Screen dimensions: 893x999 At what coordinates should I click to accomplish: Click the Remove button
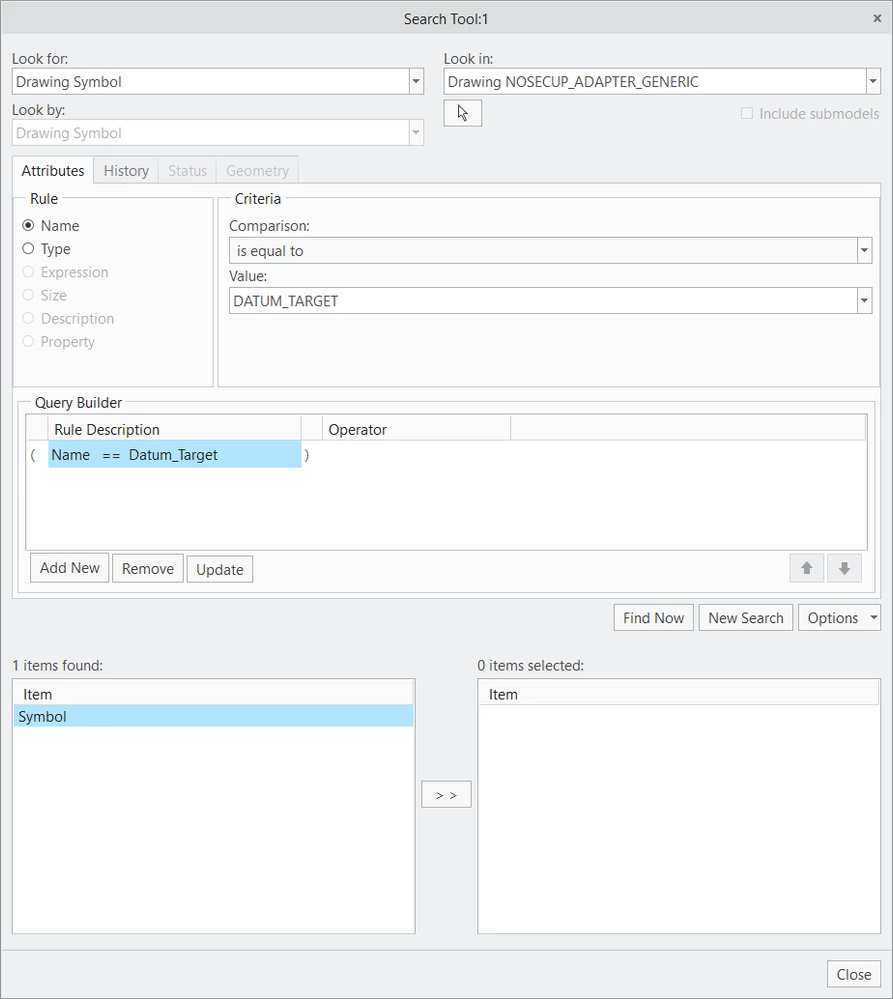point(148,568)
